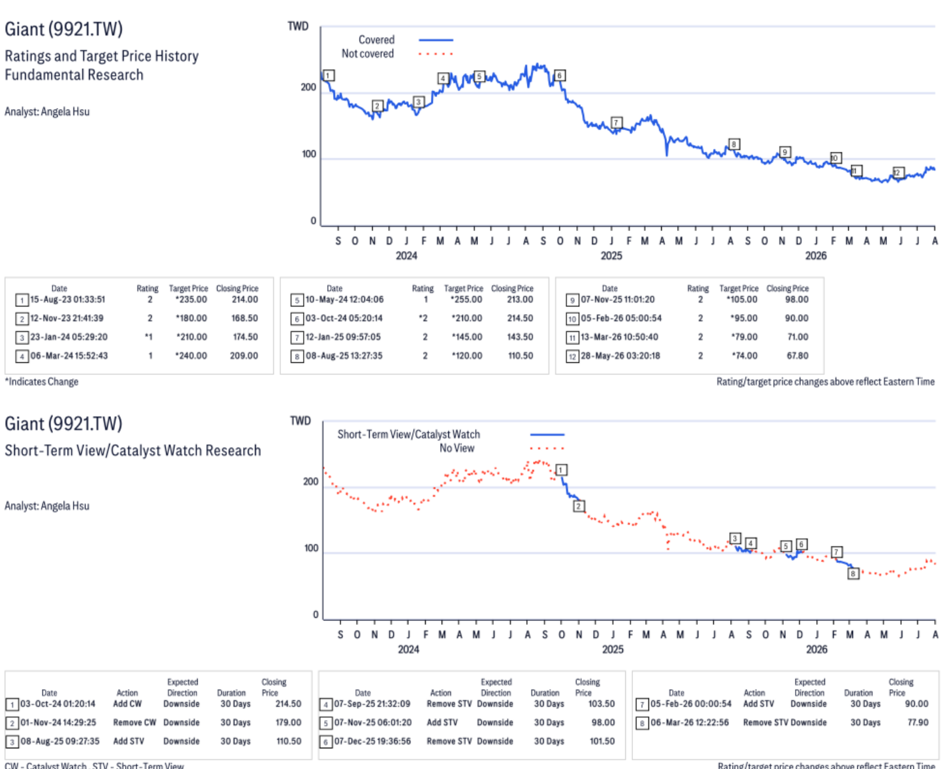Click the 168.50 closing price value
The image size is (942, 769).
(x=245, y=318)
